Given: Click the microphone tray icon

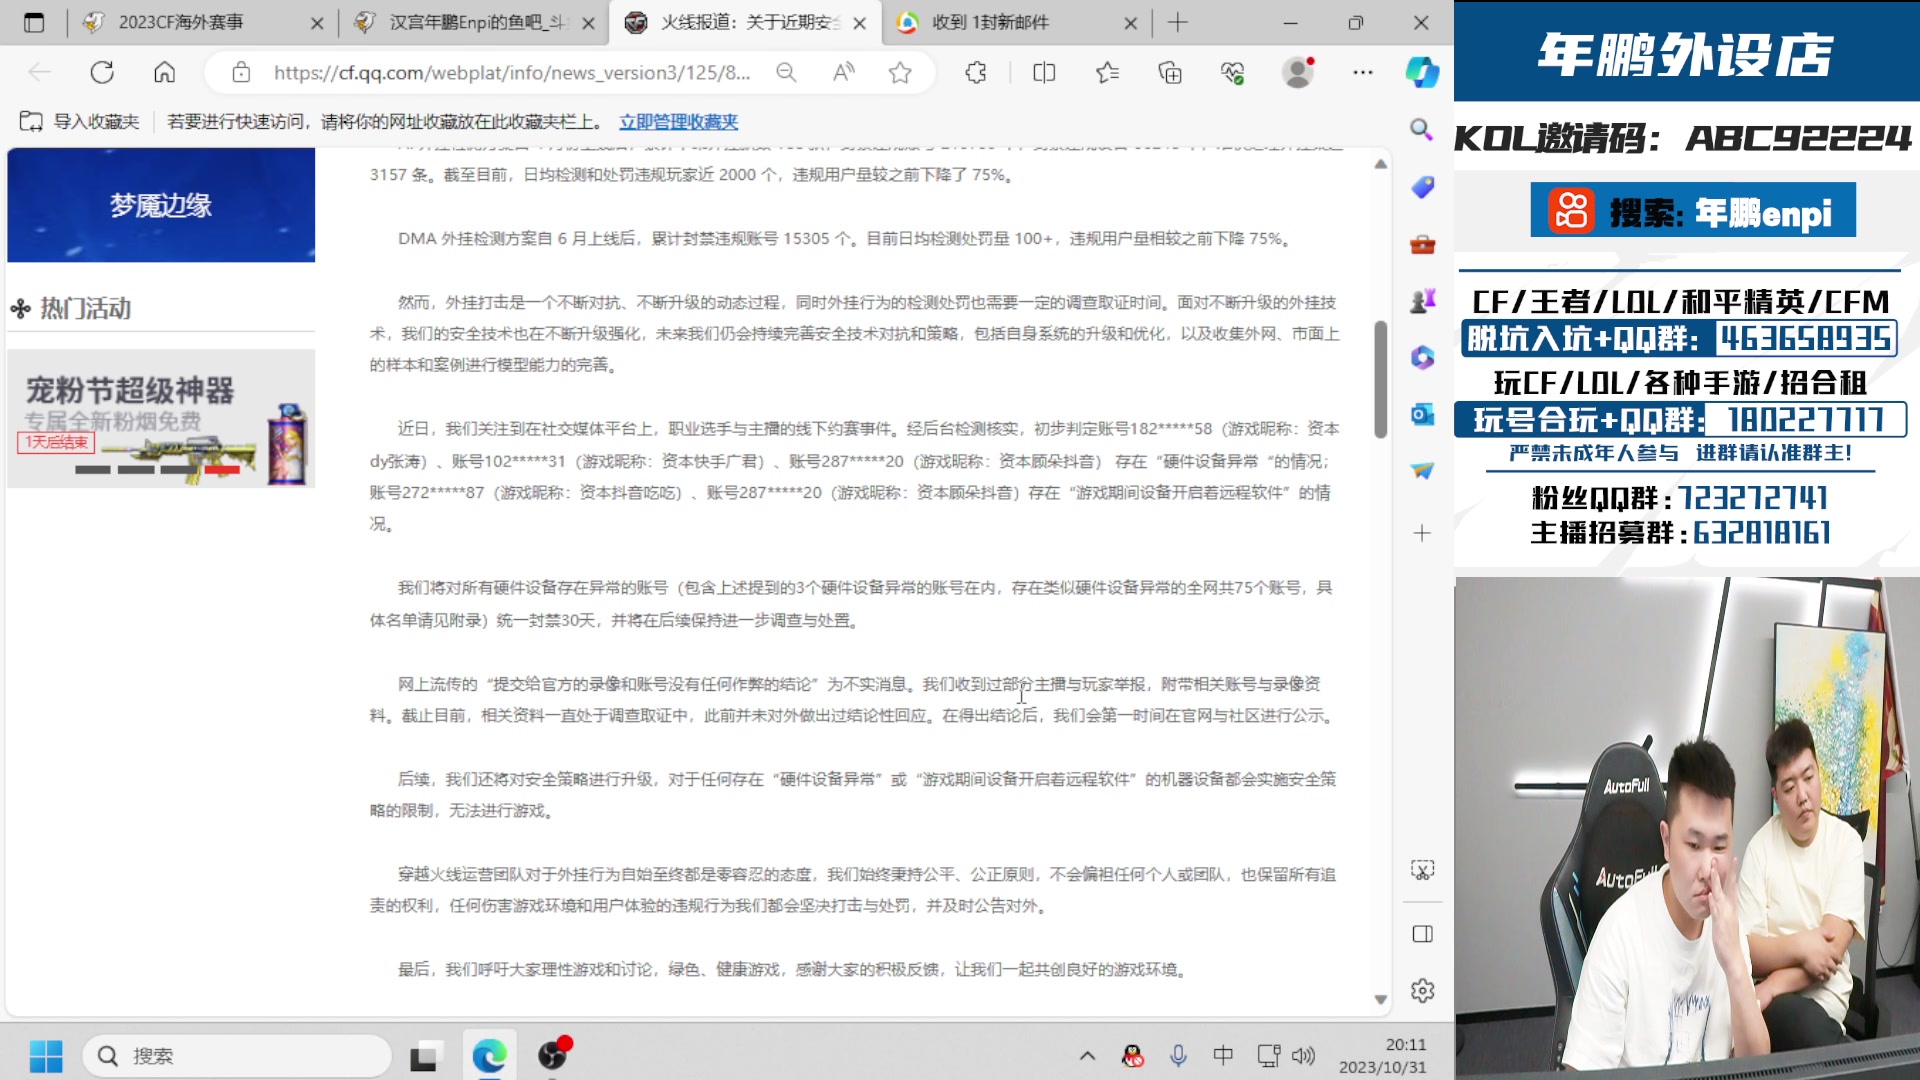Looking at the screenshot, I should pos(1178,1056).
